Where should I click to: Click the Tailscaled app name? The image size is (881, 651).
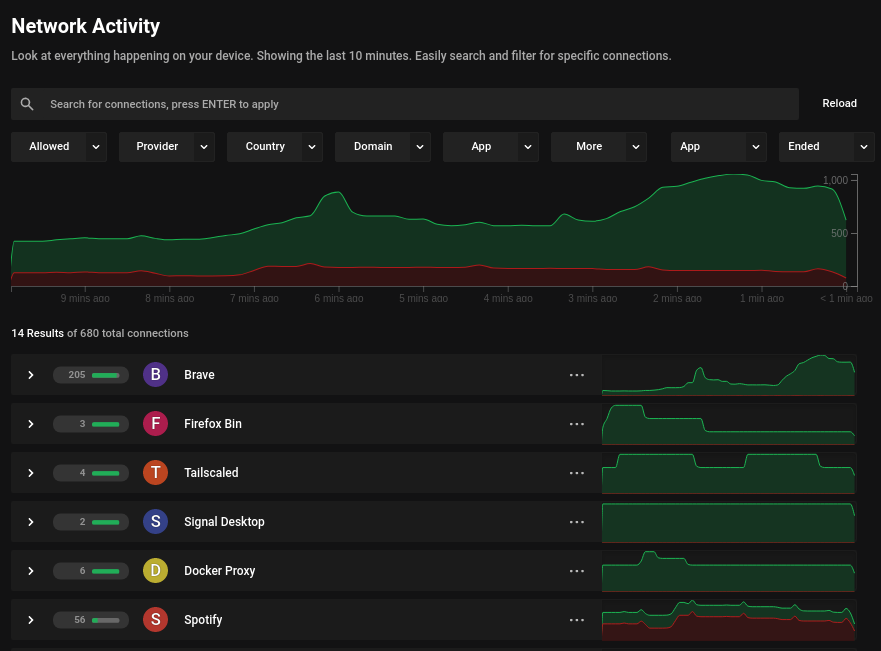211,473
